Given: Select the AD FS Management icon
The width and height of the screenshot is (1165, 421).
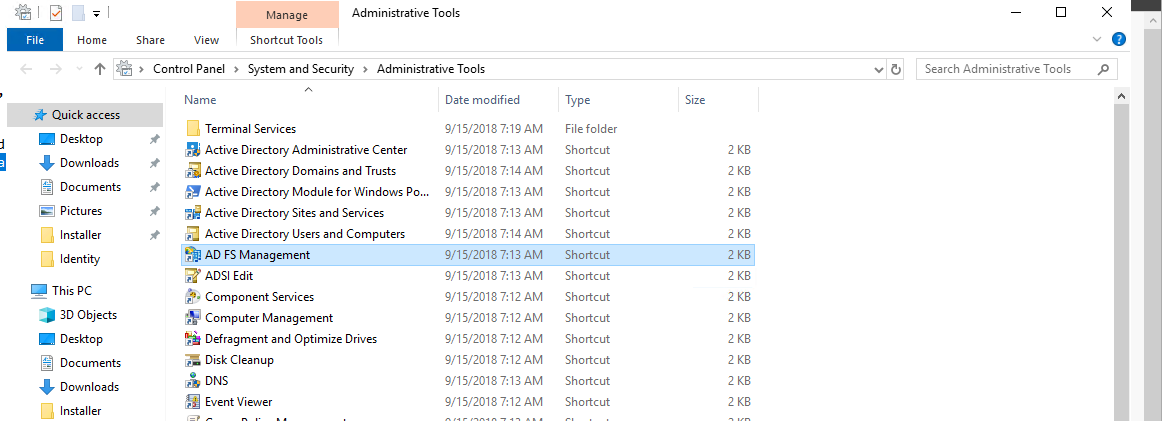Looking at the screenshot, I should click(x=193, y=255).
